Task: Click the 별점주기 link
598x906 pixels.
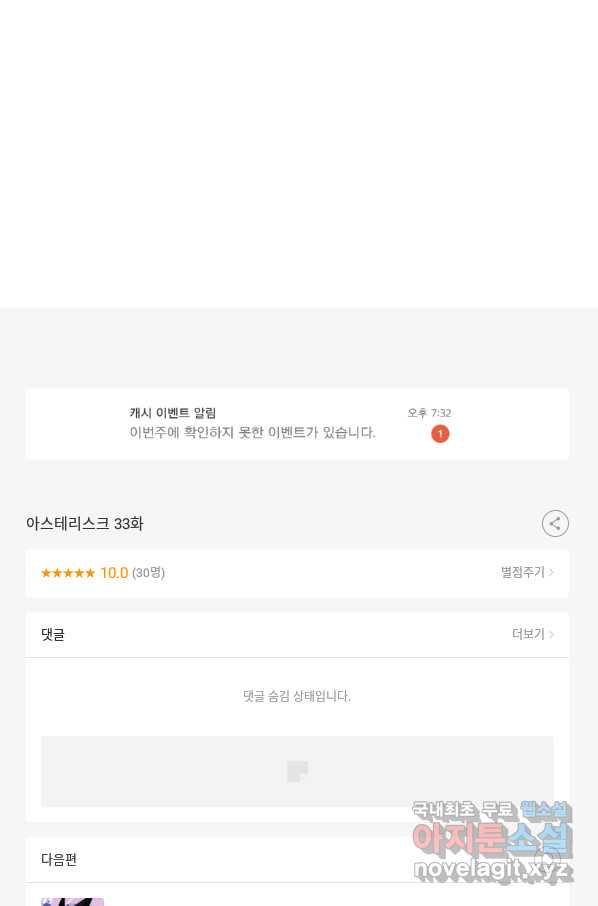Action: click(522, 572)
